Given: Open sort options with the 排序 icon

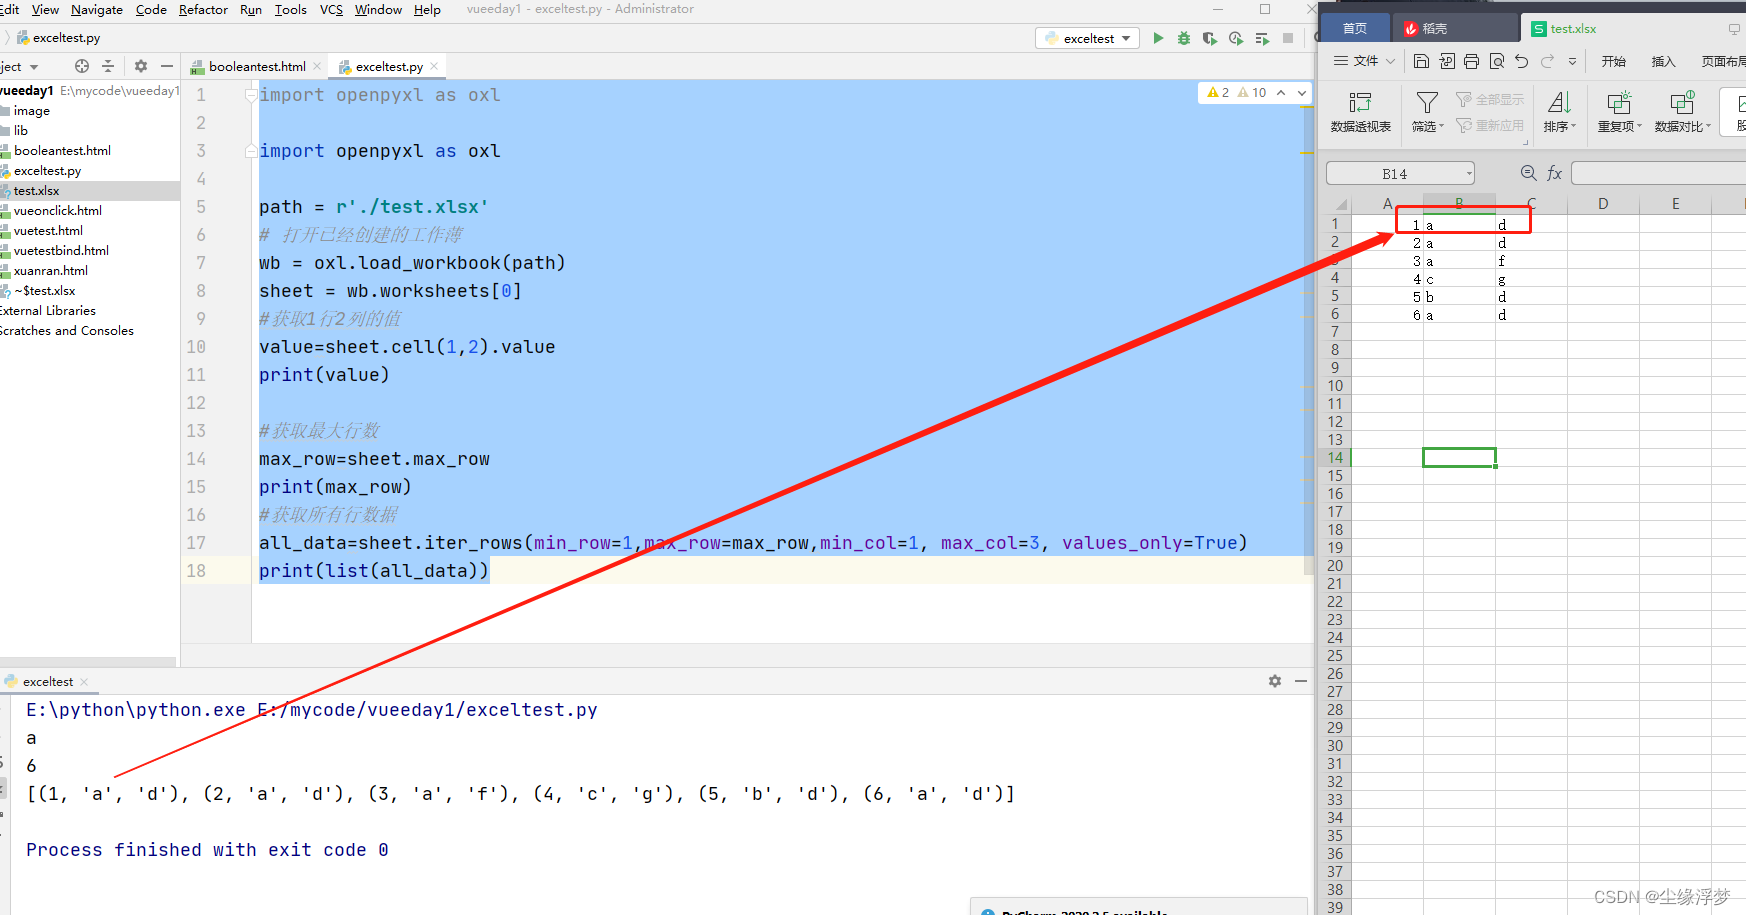Looking at the screenshot, I should [x=1559, y=112].
